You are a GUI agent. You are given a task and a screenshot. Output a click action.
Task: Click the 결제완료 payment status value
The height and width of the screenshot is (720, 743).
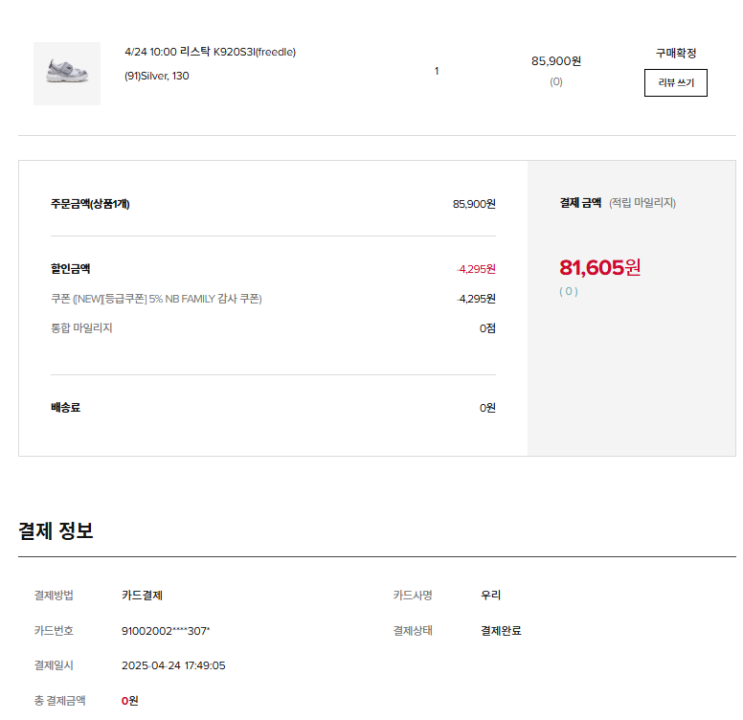coord(501,631)
